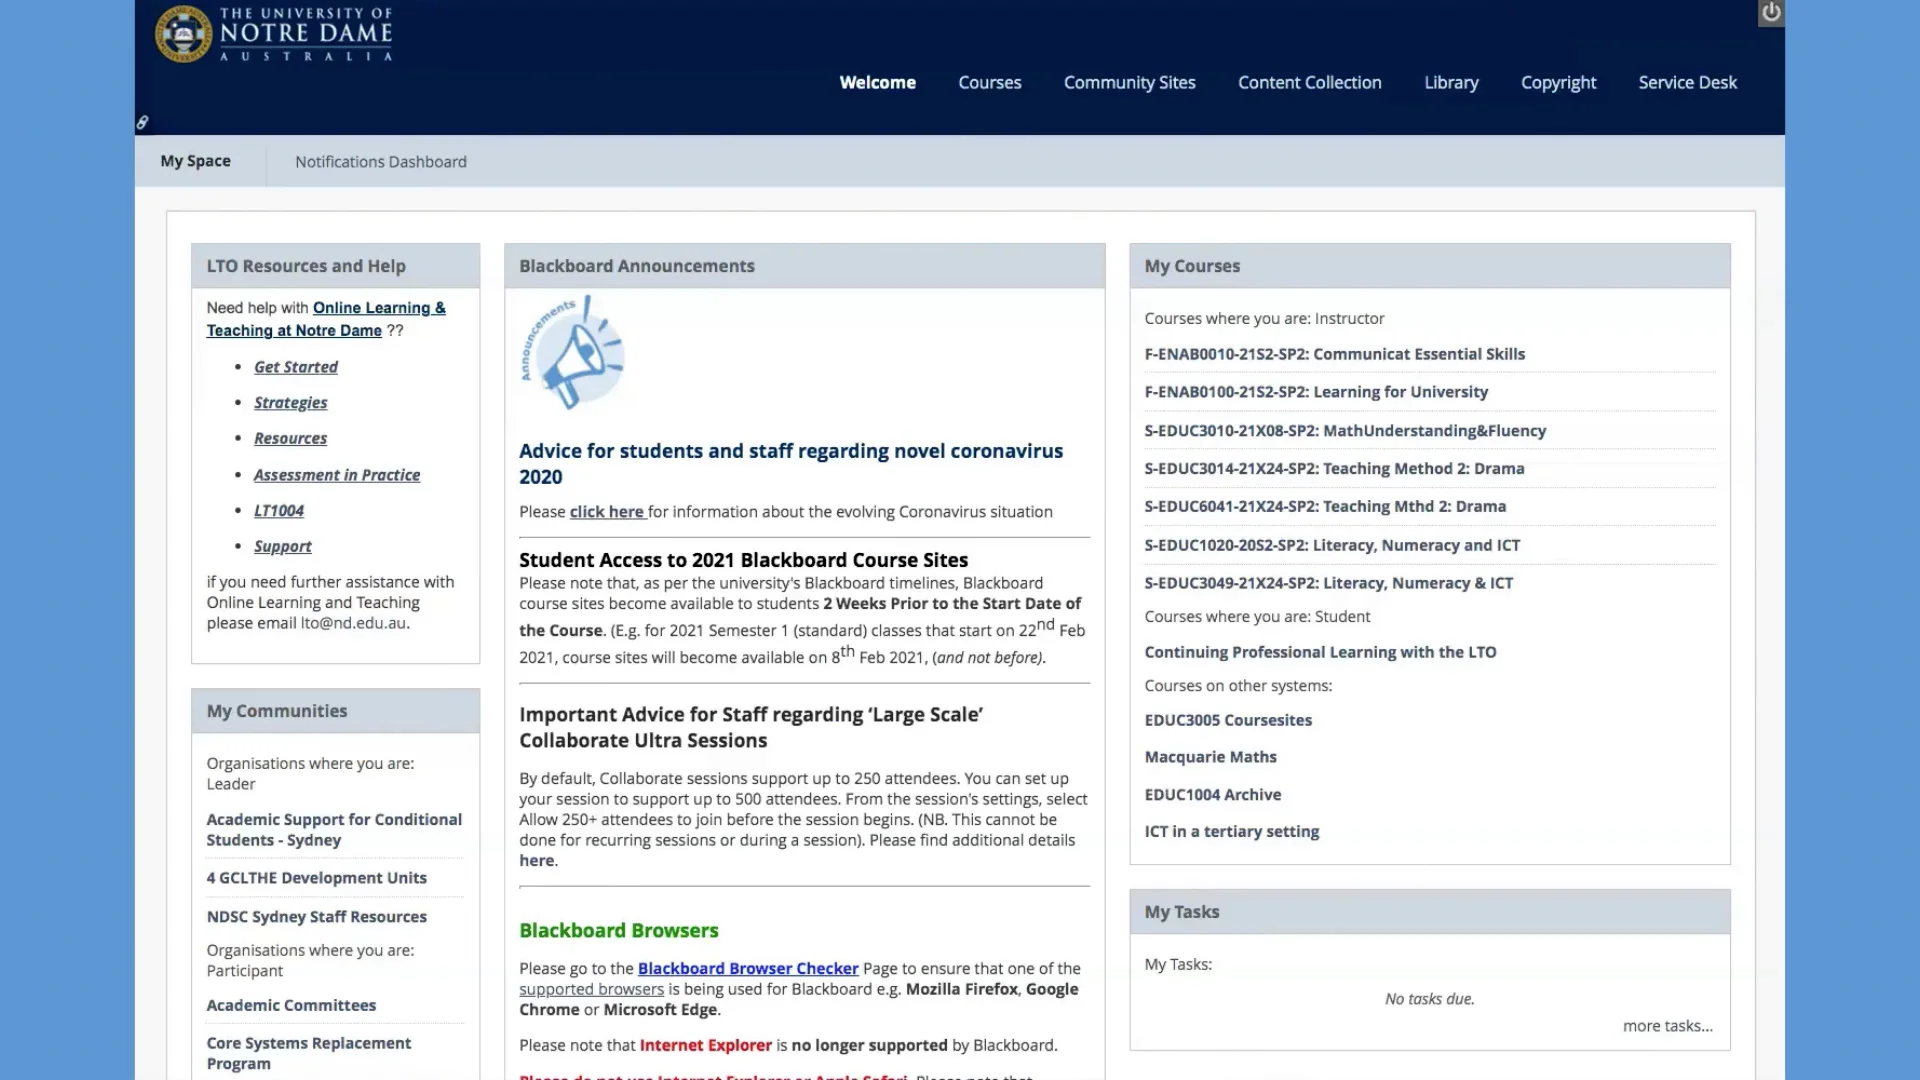Switch to the Notifications Dashboard tab
This screenshot has width=1920, height=1080.
(x=380, y=162)
